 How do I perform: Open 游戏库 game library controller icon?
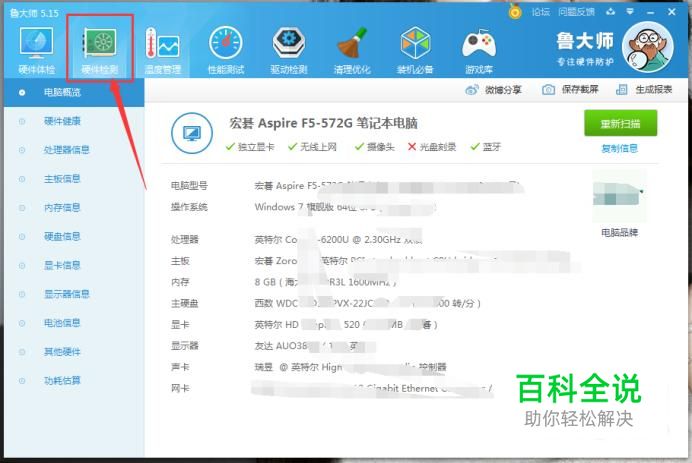point(479,44)
